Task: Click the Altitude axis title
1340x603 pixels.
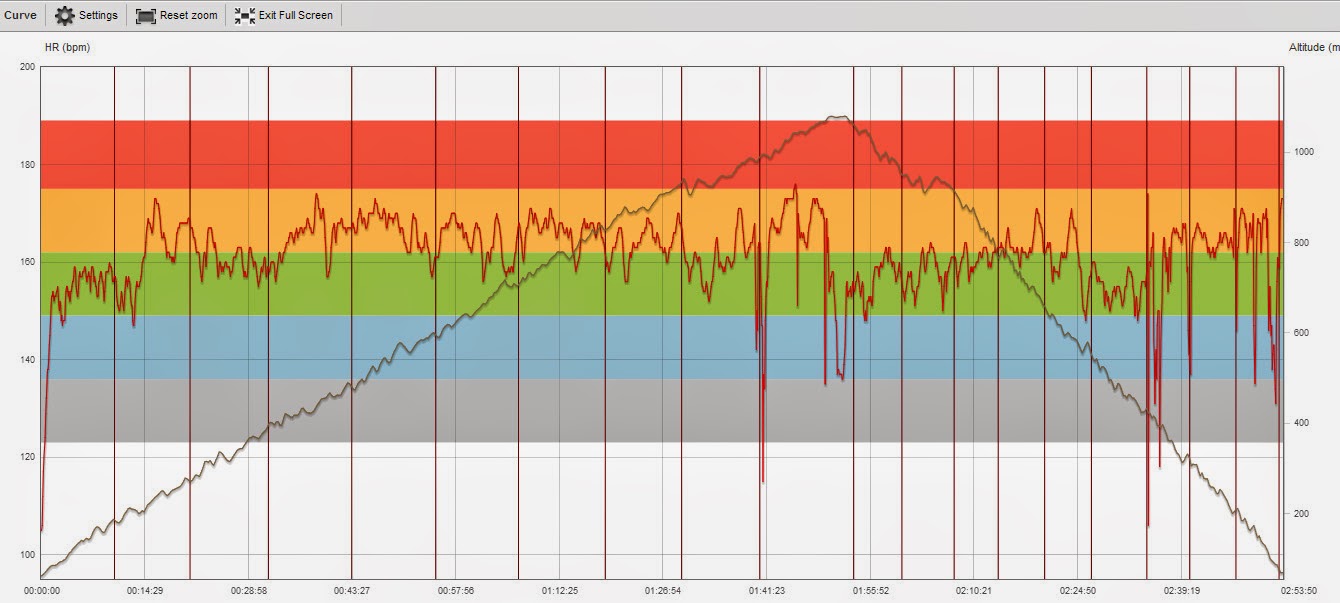Action: (1313, 47)
